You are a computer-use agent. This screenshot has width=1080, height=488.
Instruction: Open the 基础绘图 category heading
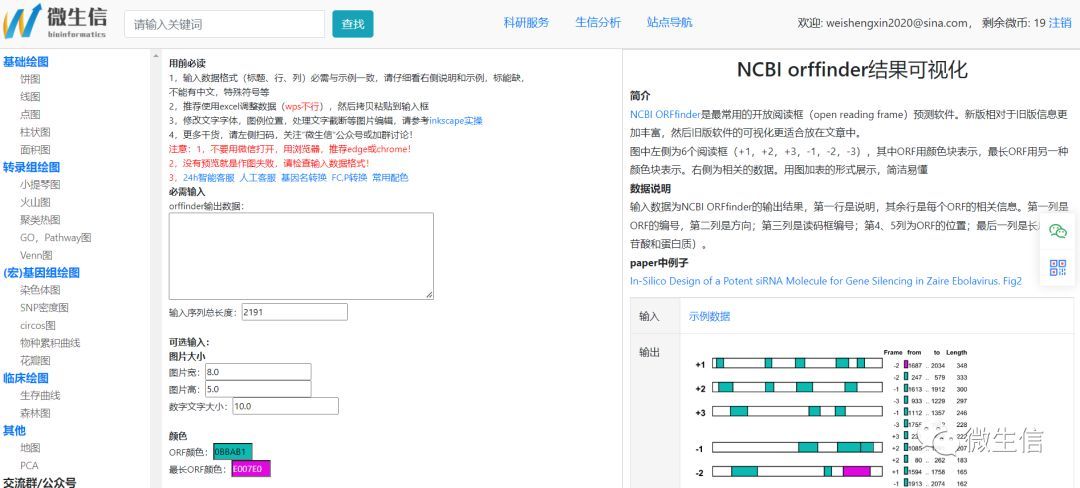click(x=25, y=62)
